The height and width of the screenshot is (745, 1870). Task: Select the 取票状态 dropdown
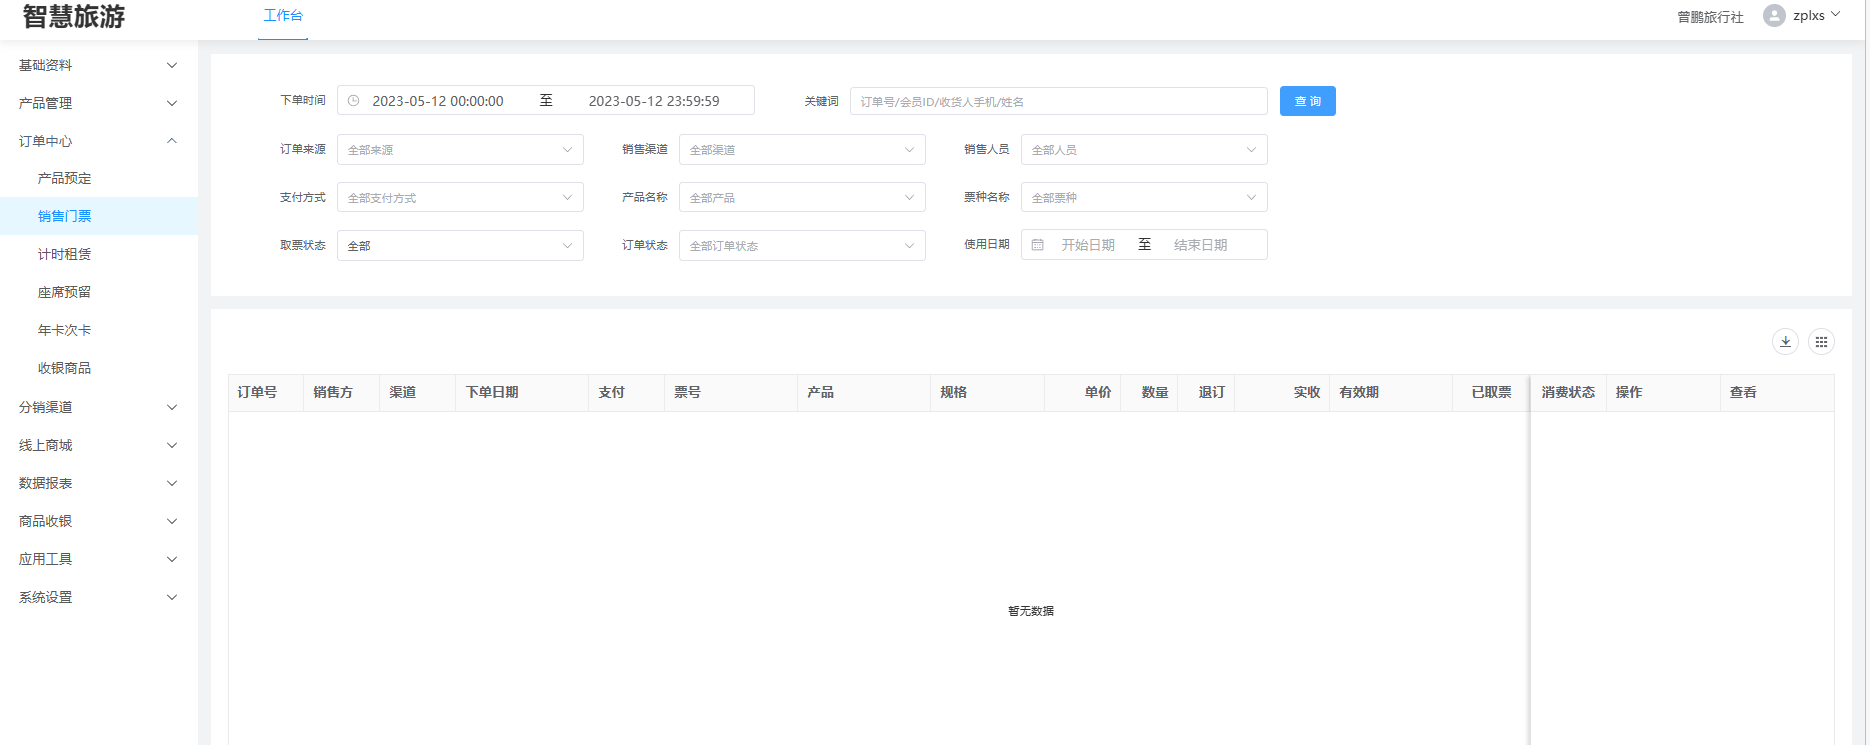[x=459, y=246]
